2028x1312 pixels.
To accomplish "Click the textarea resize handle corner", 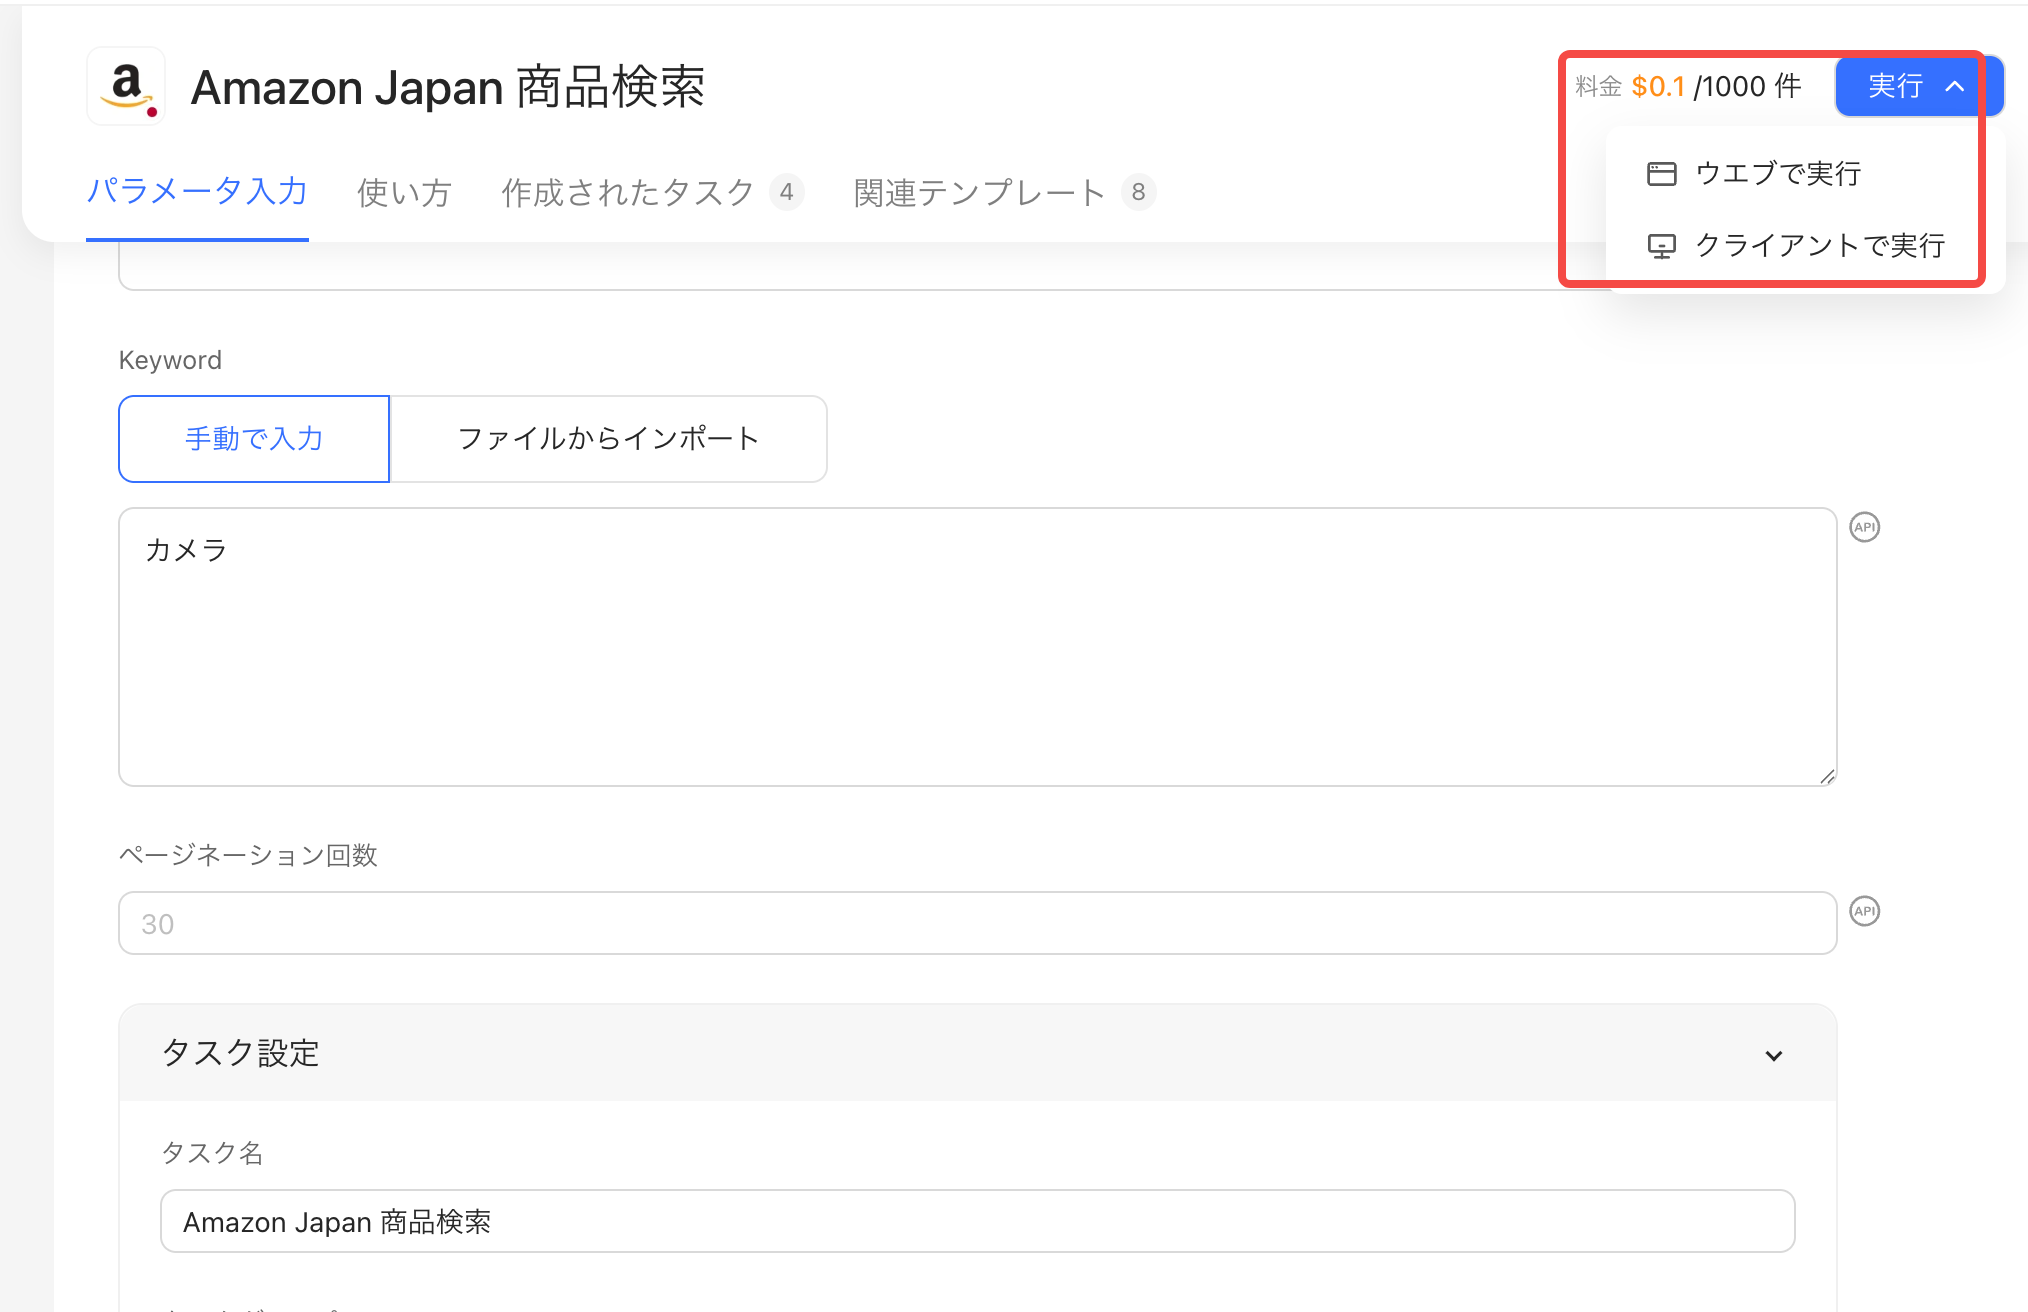I will click(1827, 776).
